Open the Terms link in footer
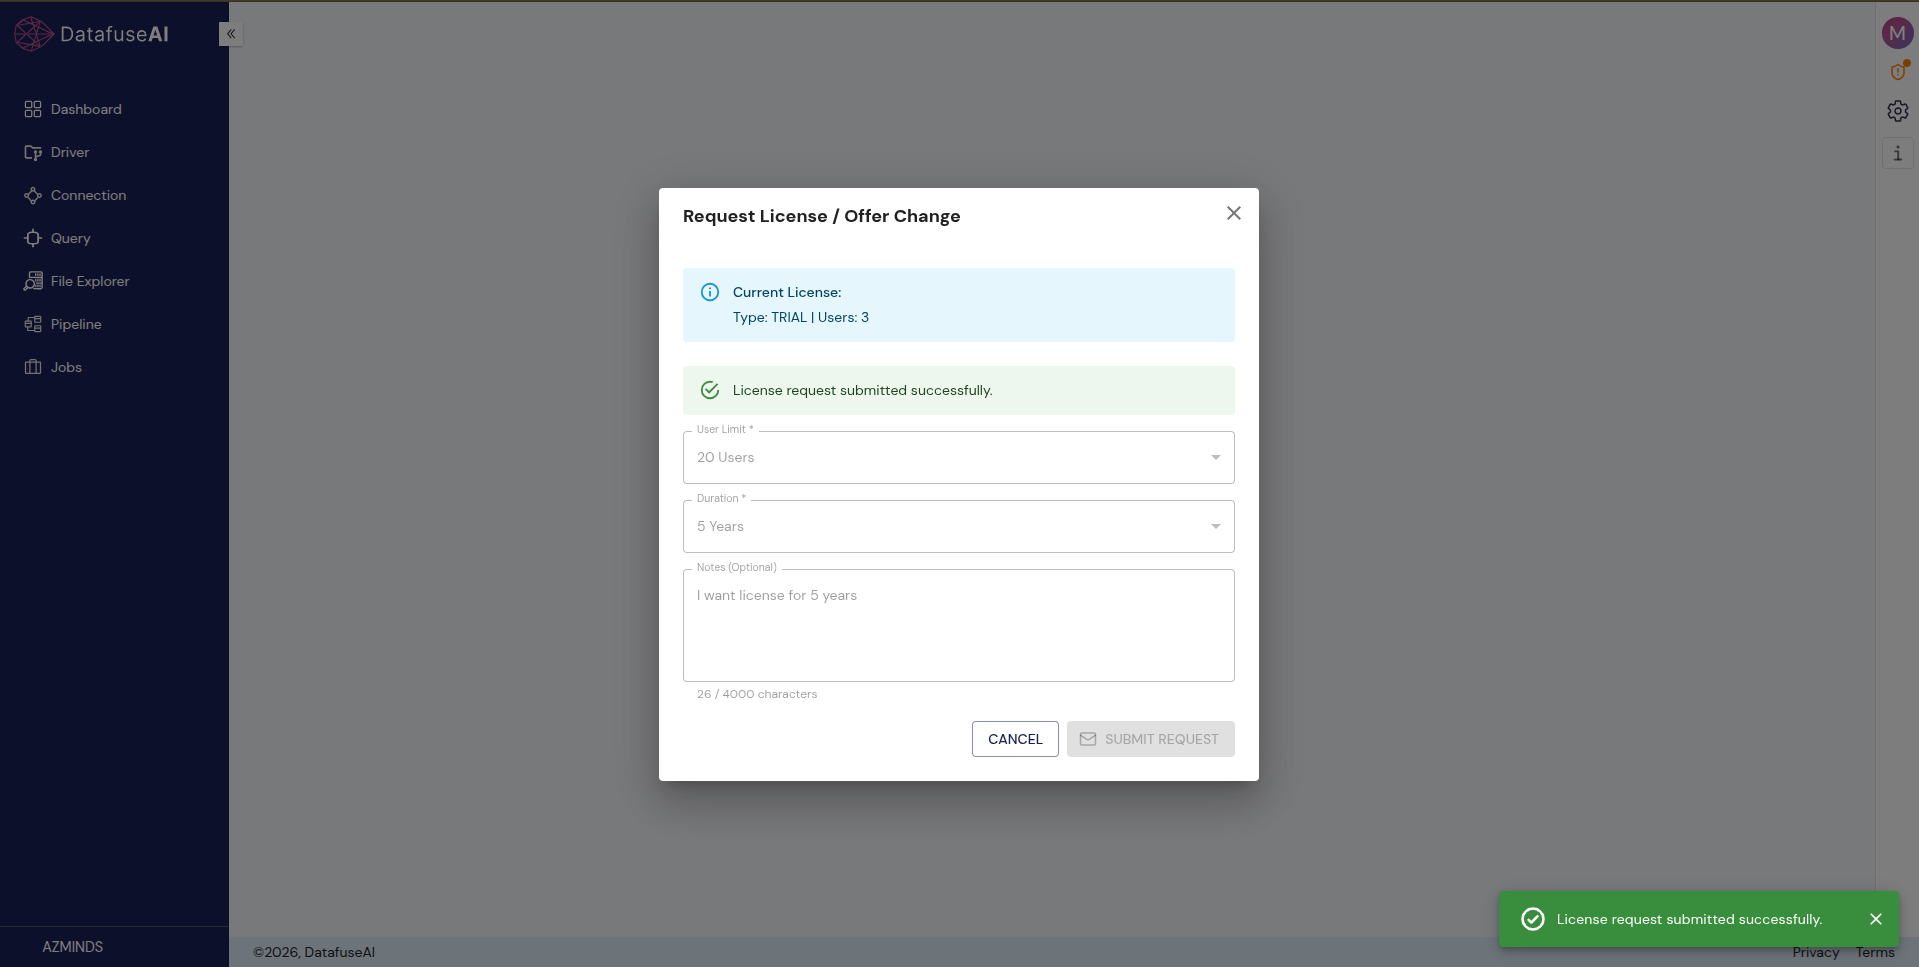Screen dimensions: 1919x967 [1875, 952]
